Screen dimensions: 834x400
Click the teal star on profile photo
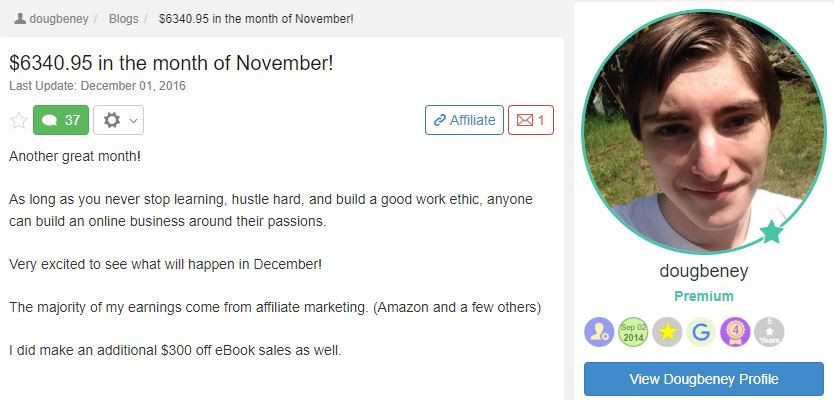771,232
